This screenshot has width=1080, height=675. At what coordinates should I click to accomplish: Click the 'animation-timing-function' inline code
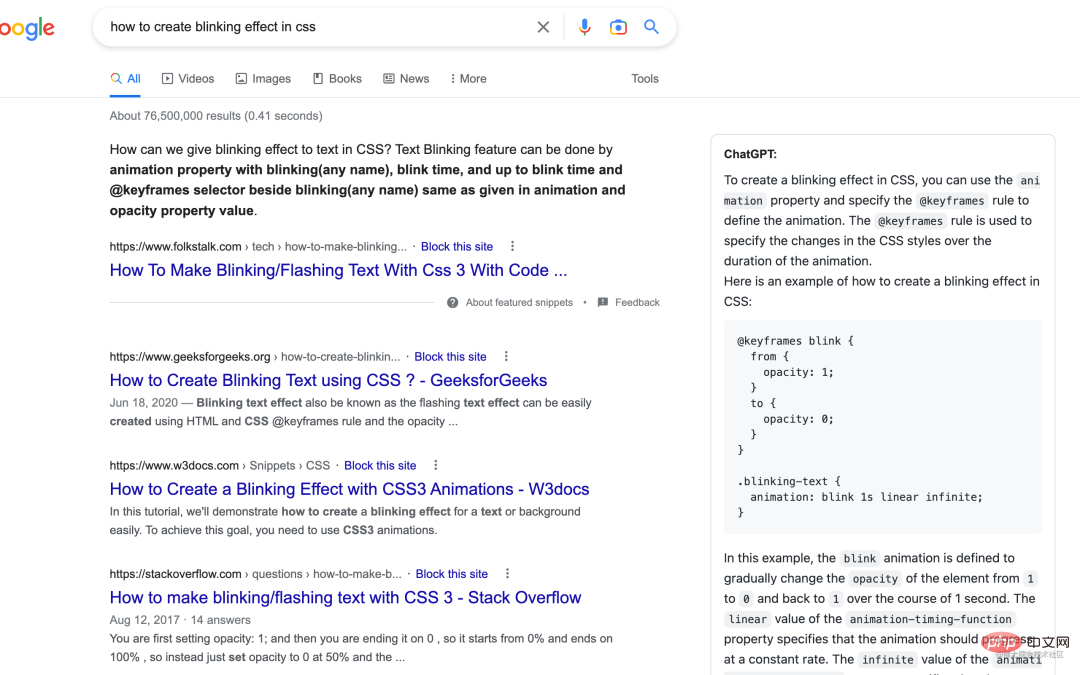[x=931, y=619]
